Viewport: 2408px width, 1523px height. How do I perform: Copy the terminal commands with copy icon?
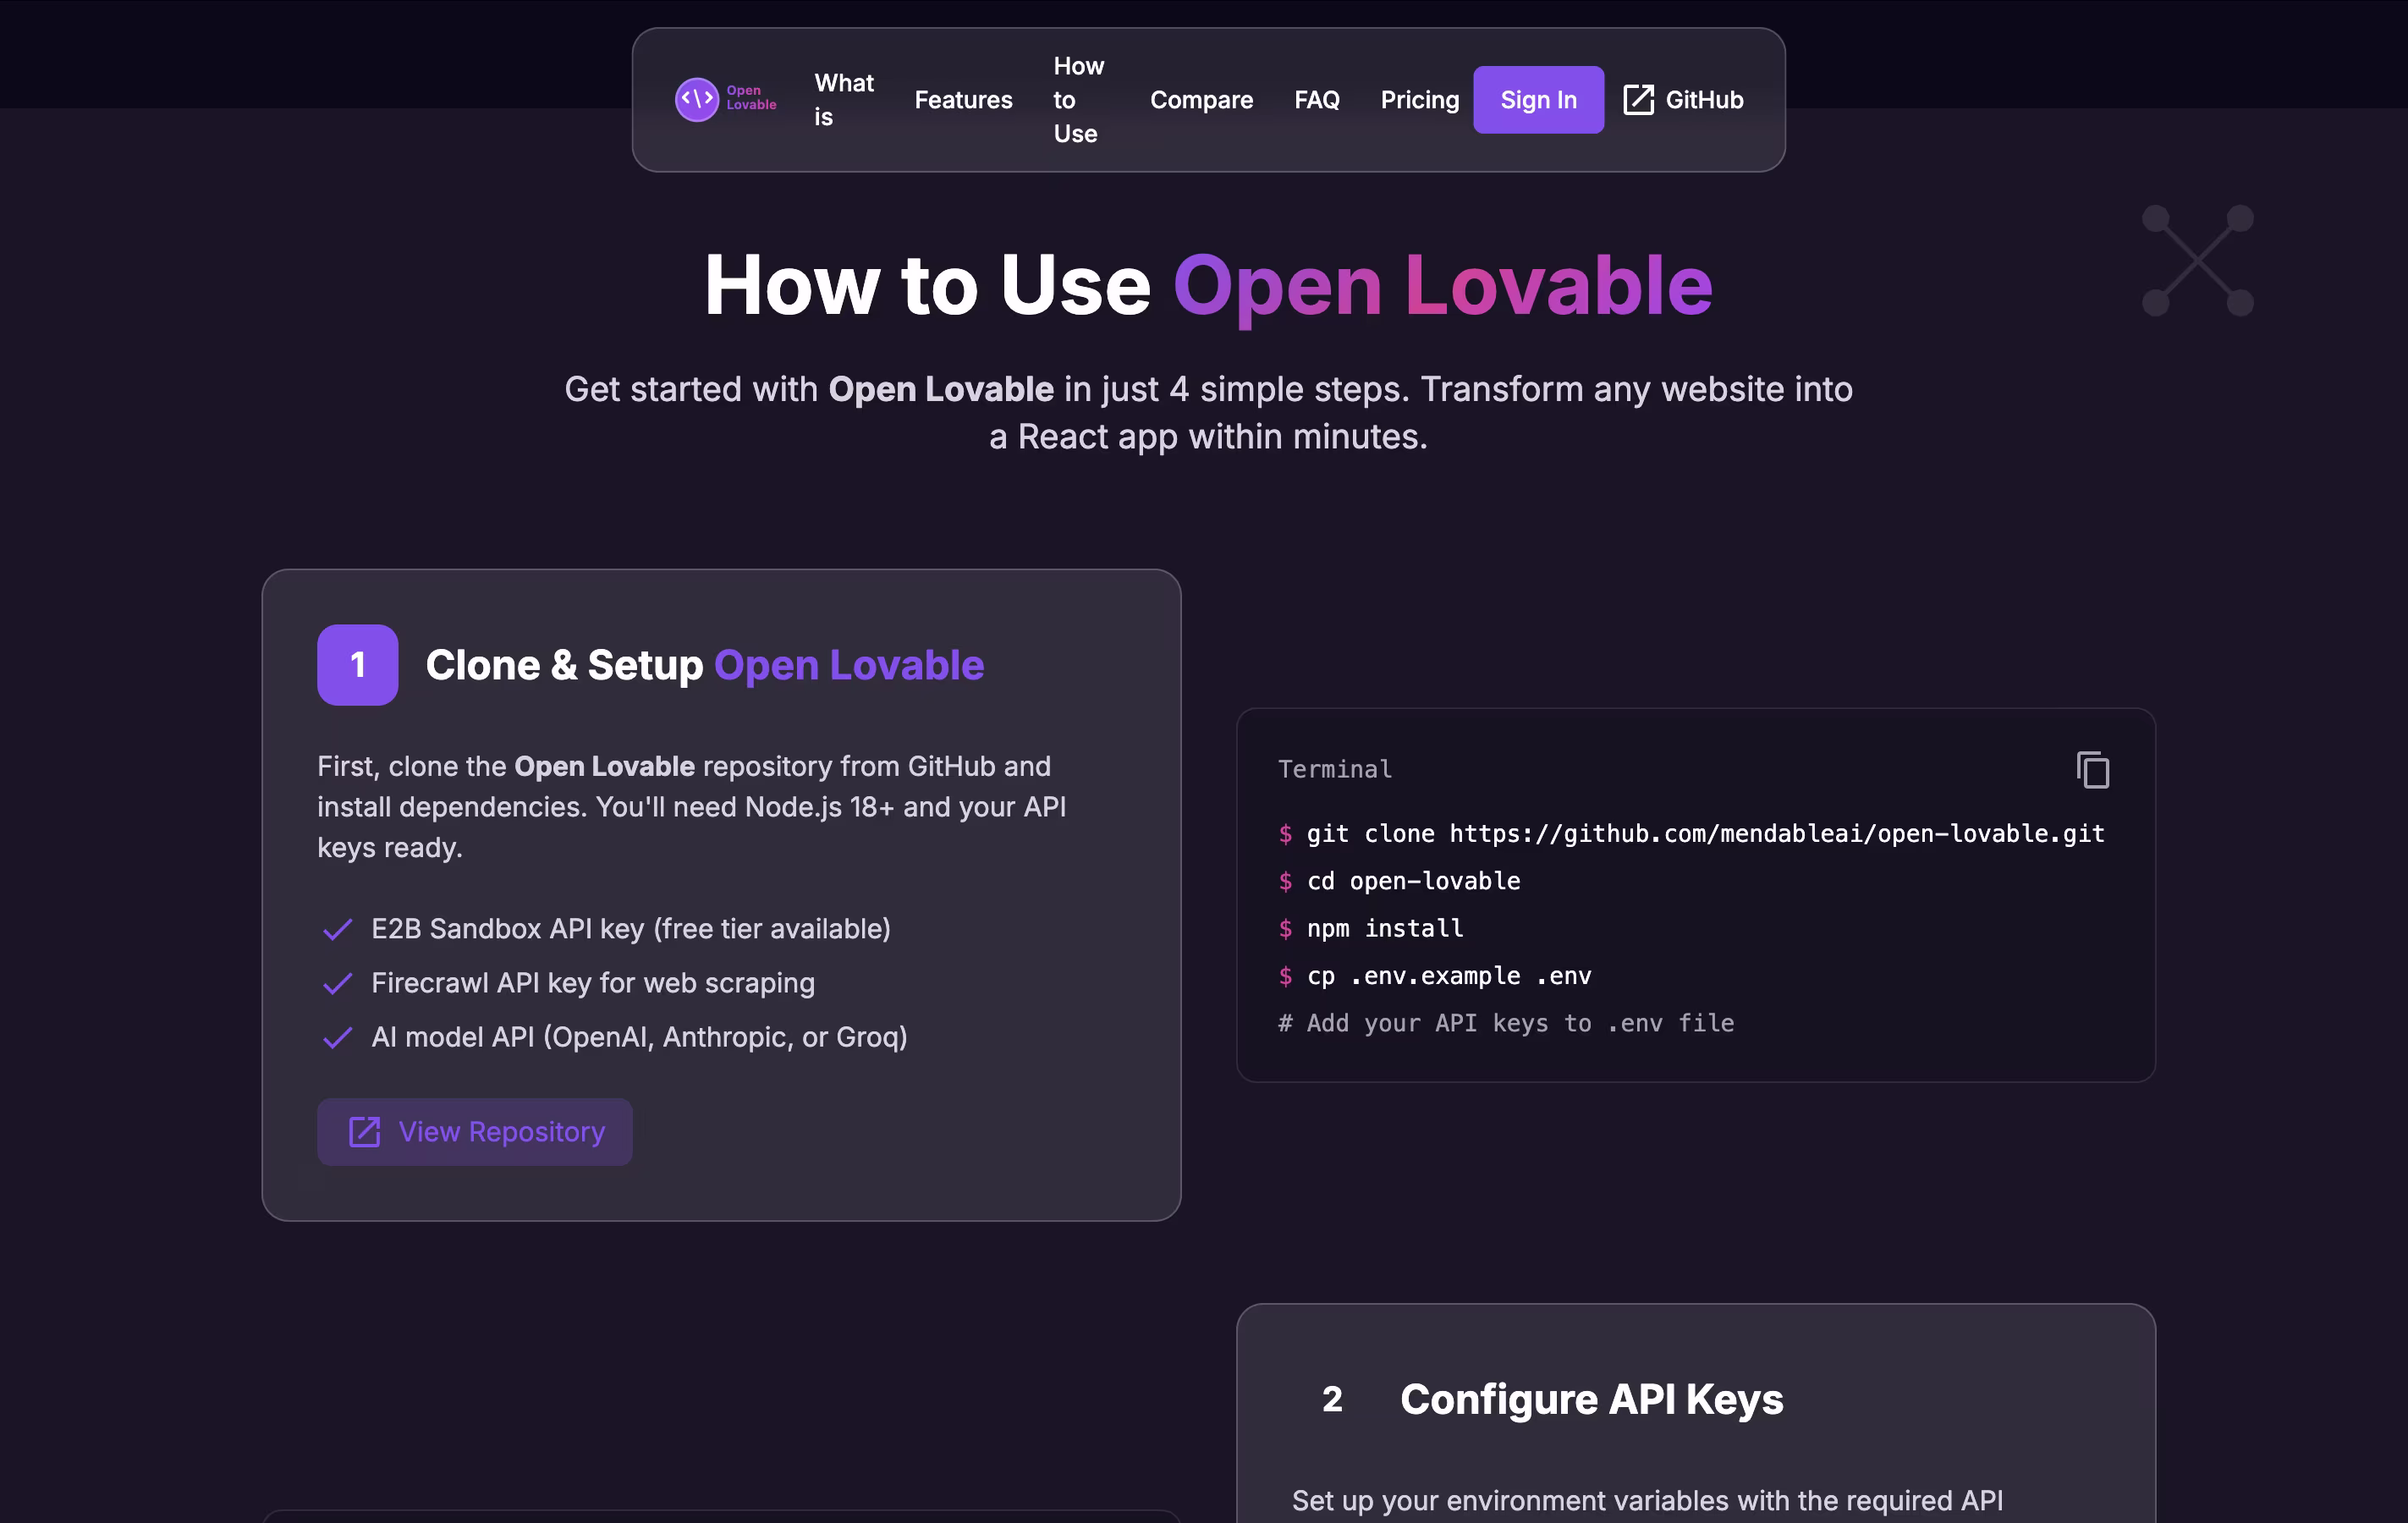pos(2092,770)
